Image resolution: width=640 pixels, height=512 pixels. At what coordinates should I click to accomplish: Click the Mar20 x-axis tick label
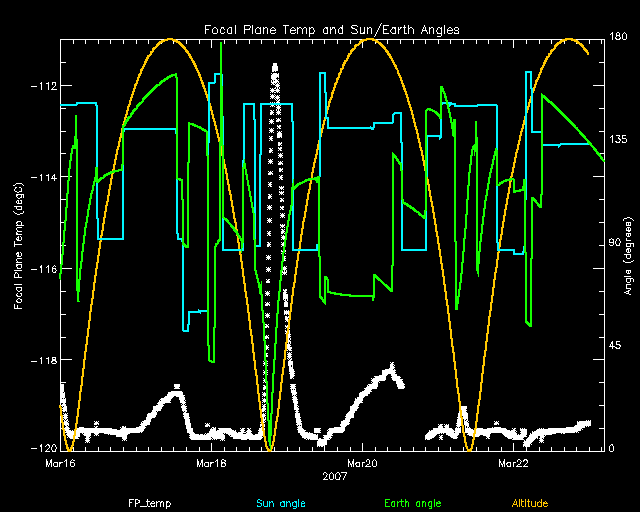pos(362,463)
